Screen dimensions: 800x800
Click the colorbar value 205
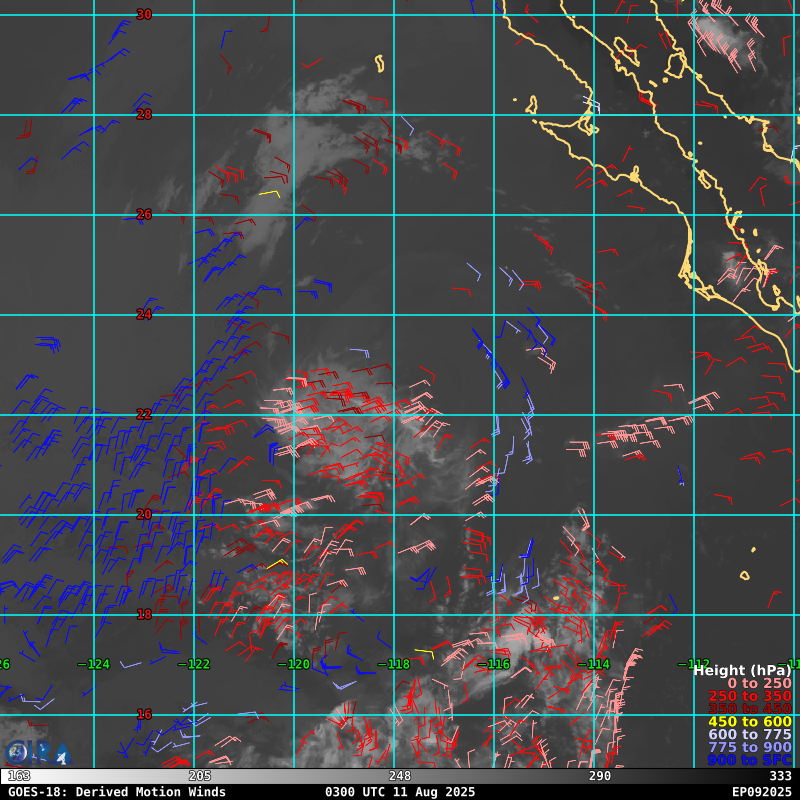coord(200,776)
